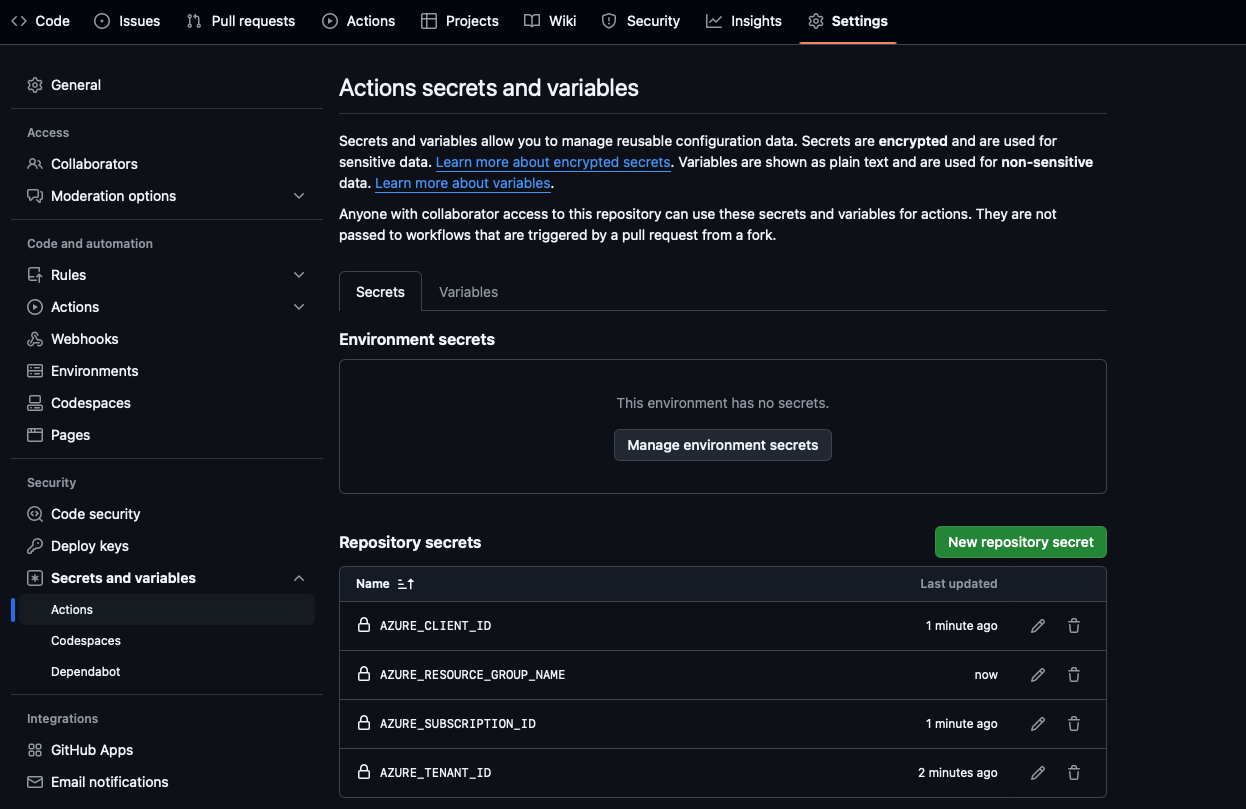1246x809 pixels.
Task: Delete AZURE_TENANT_ID via trash icon
Action: coord(1073,772)
